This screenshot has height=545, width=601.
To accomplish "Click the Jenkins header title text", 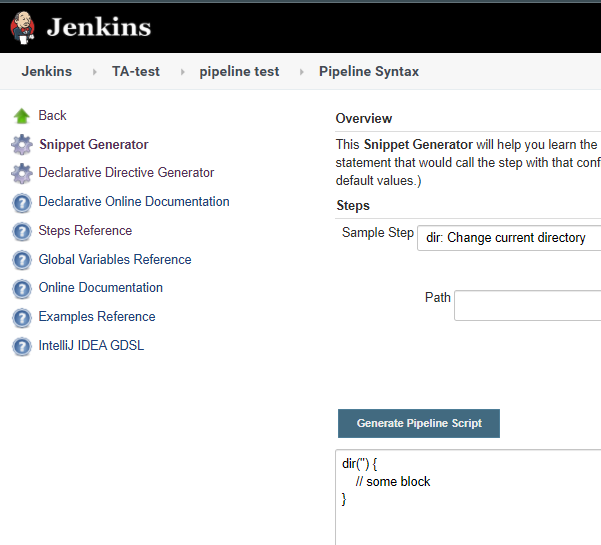I will (x=99, y=27).
